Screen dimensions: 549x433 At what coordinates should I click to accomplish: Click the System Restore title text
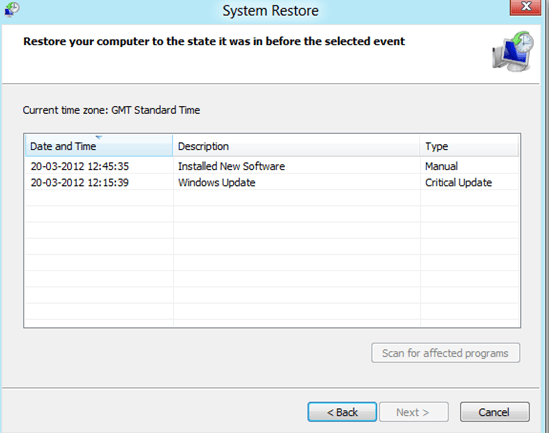270,11
